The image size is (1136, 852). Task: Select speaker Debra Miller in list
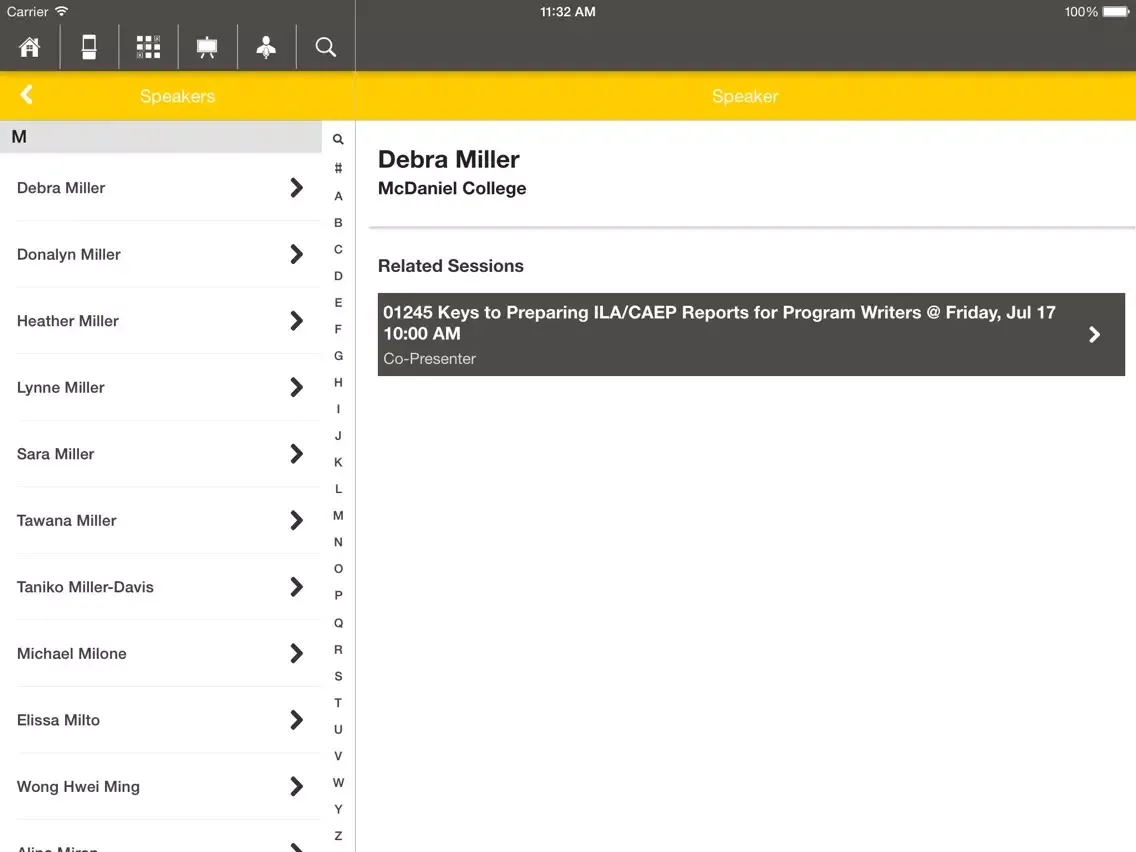click(161, 188)
